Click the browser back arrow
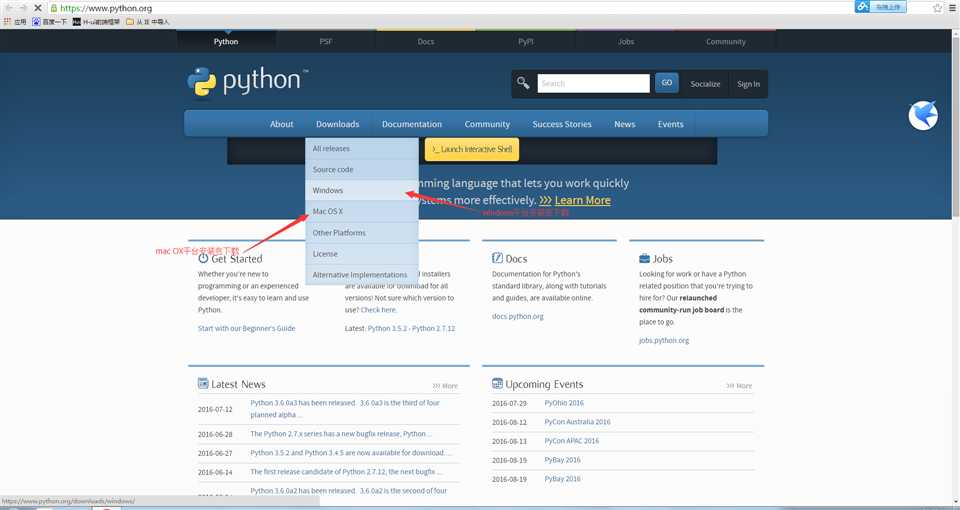Image resolution: width=960 pixels, height=510 pixels. coord(9,8)
